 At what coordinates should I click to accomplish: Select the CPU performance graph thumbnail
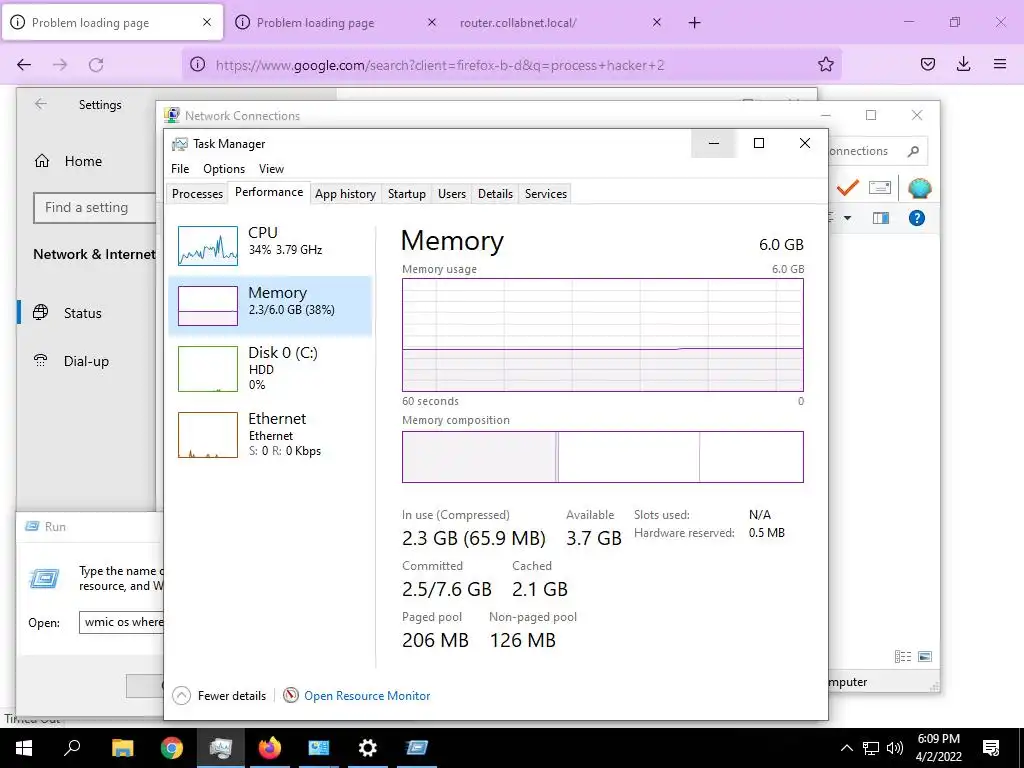pos(208,246)
